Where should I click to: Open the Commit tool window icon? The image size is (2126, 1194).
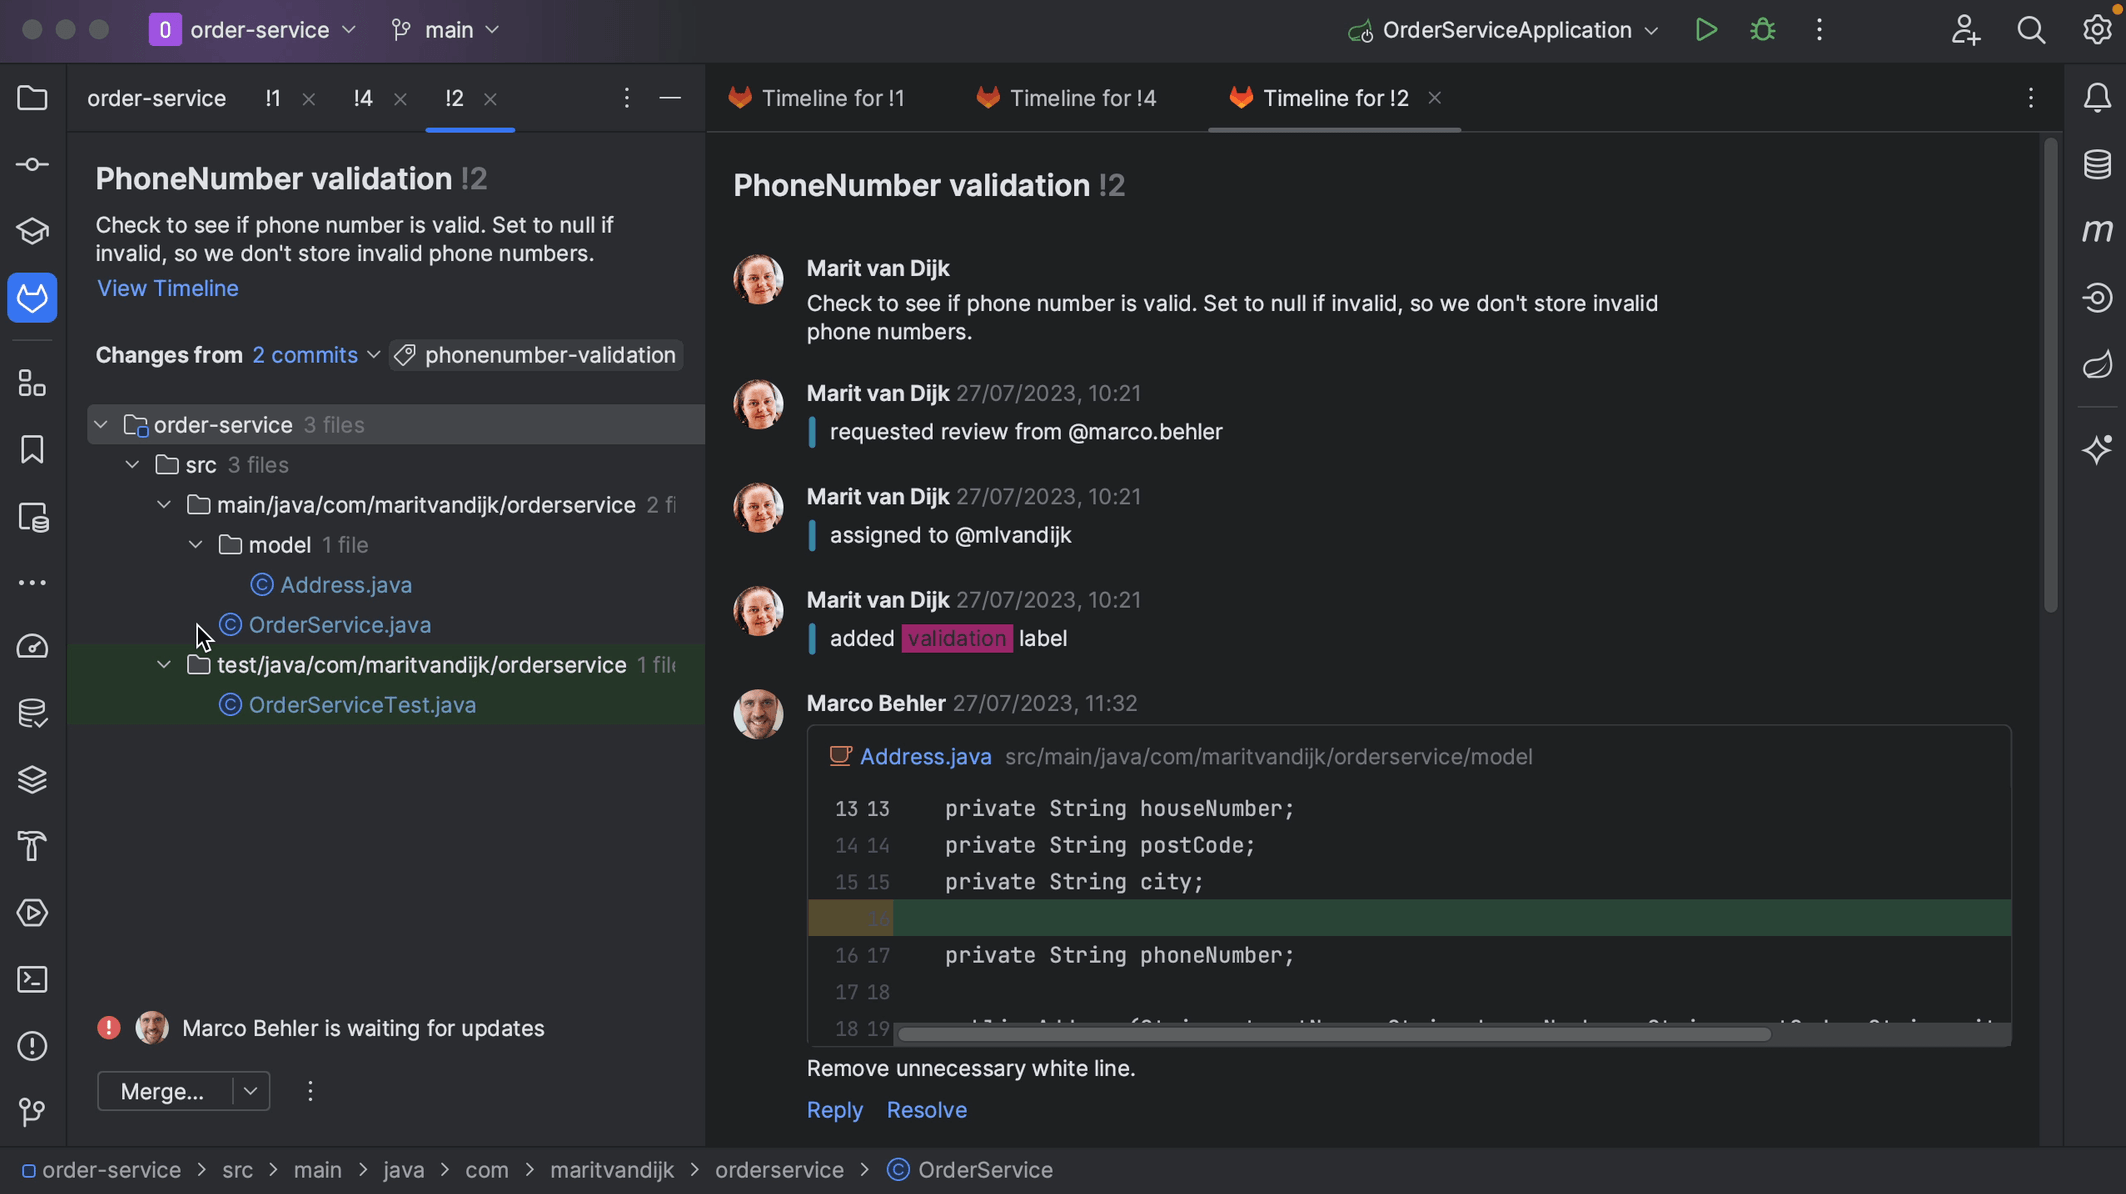pyautogui.click(x=32, y=165)
